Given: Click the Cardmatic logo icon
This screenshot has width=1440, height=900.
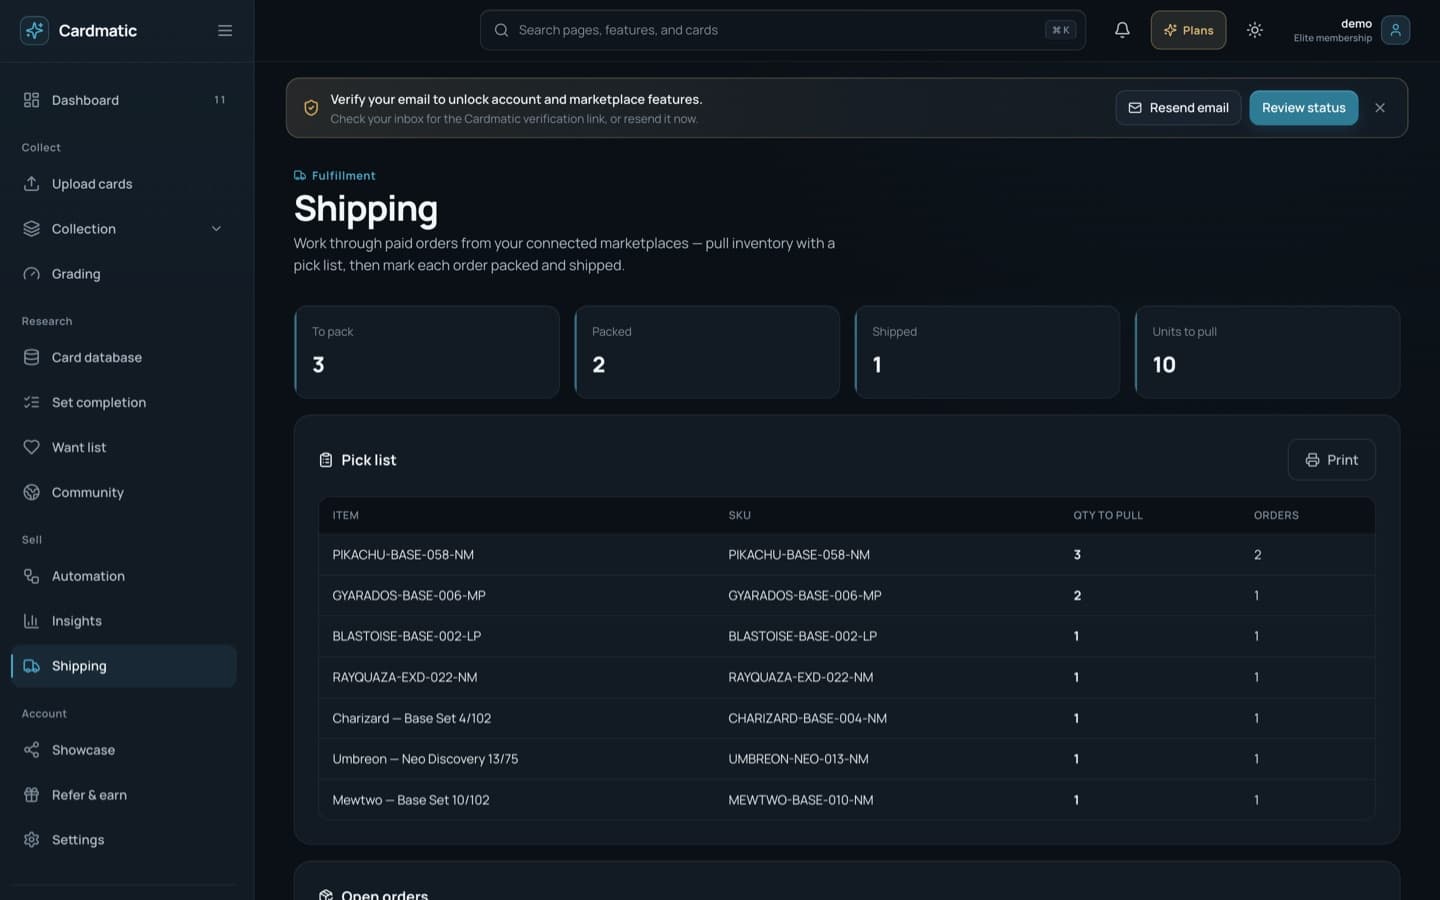Looking at the screenshot, I should click(34, 30).
